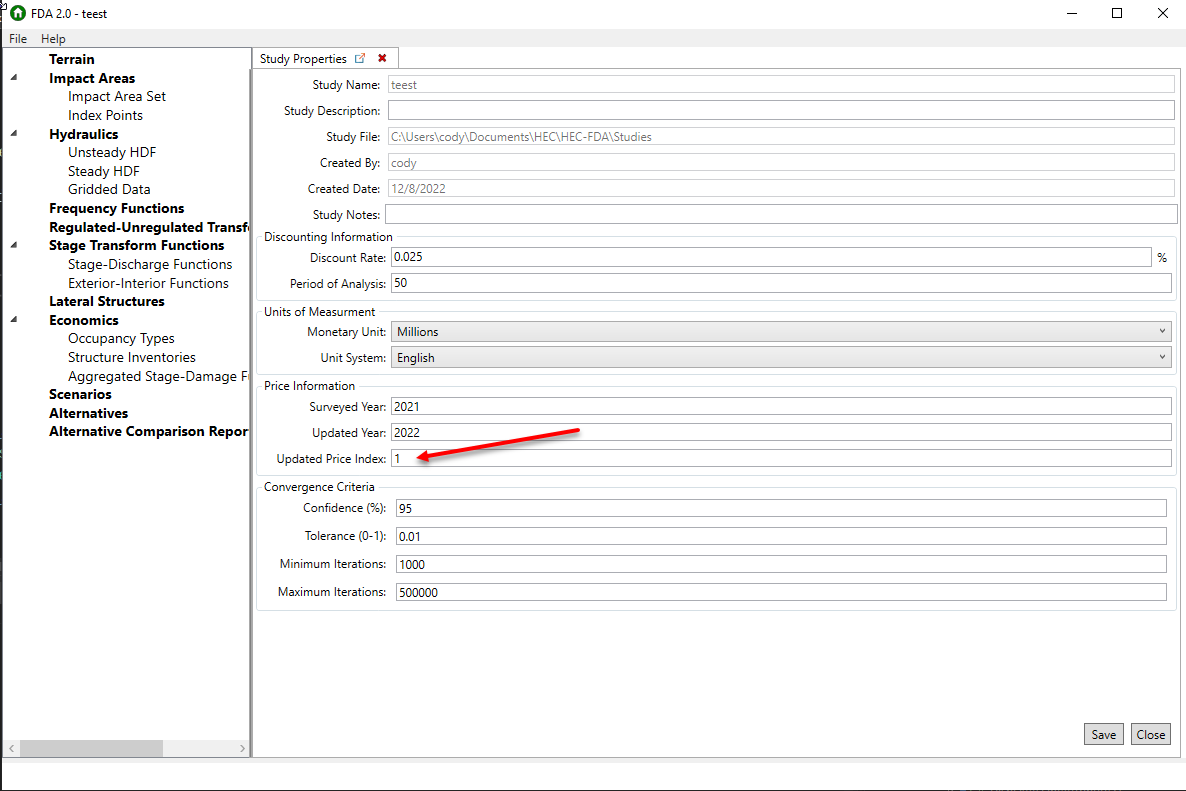Pop out Study Properties into a separate window
This screenshot has width=1186, height=791.
(360, 58)
